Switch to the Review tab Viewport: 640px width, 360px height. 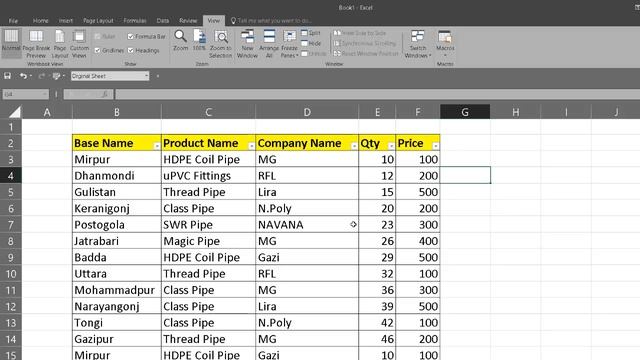click(x=188, y=20)
